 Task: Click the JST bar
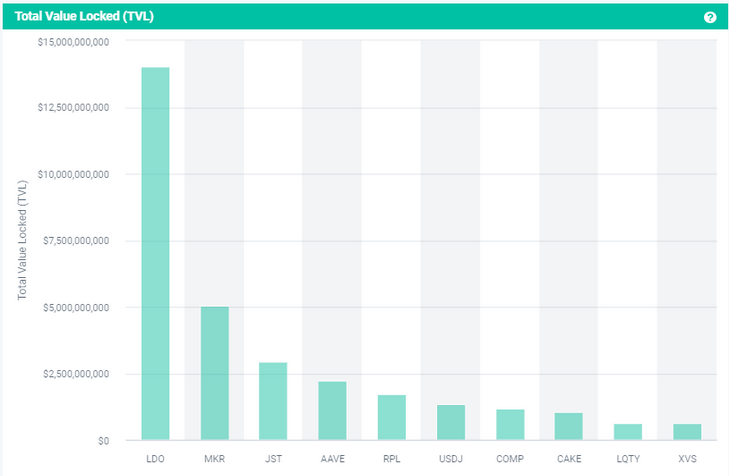click(273, 401)
